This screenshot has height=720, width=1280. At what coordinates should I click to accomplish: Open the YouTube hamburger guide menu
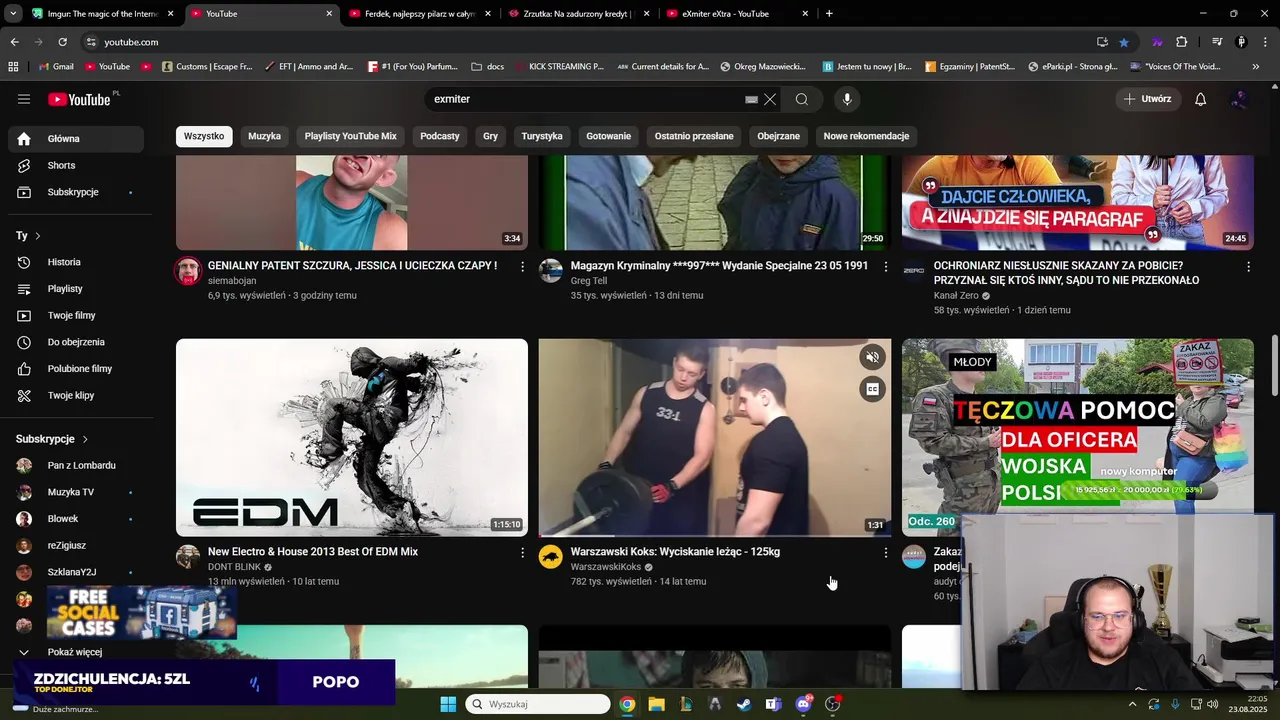(x=24, y=99)
